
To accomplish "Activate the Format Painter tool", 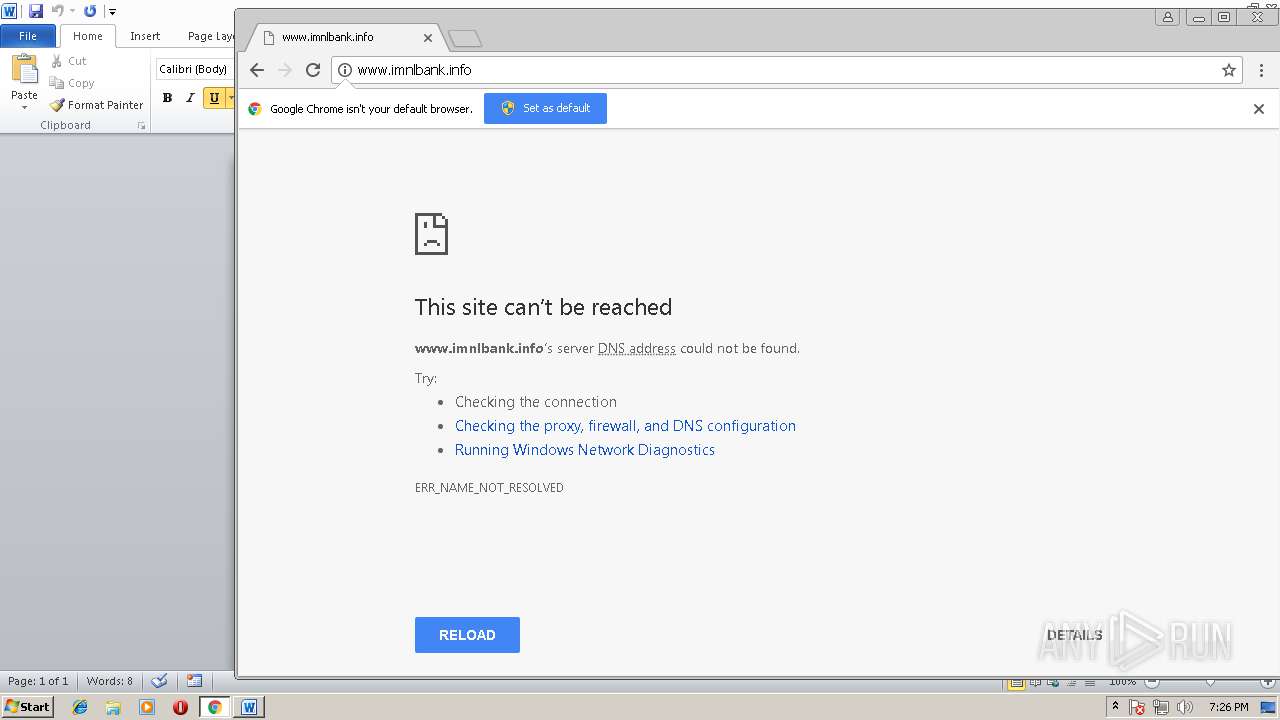I will click(x=97, y=105).
